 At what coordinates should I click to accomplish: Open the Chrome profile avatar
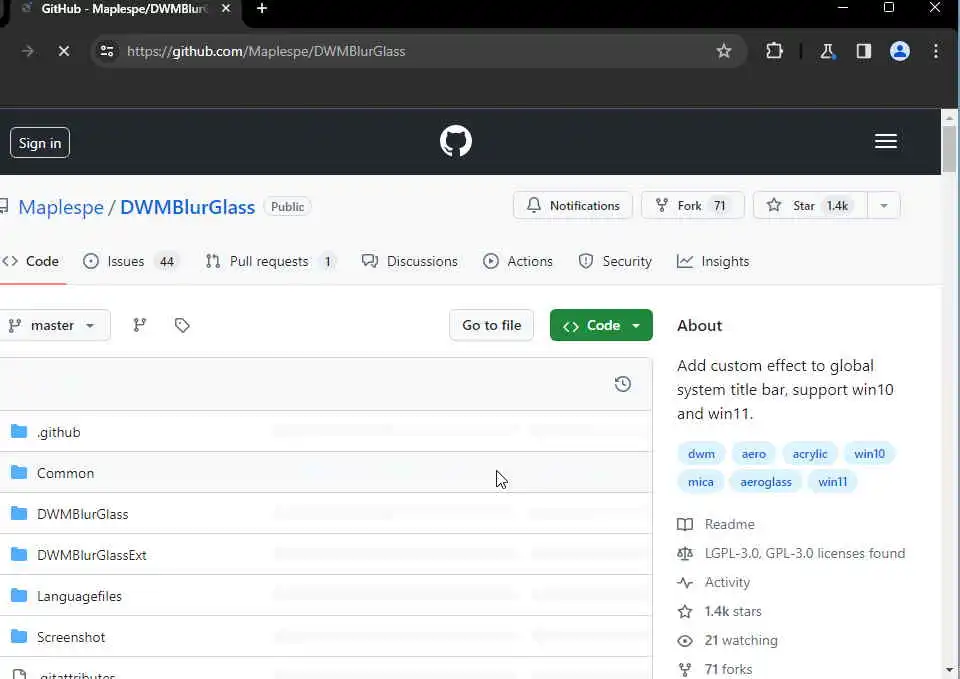[x=899, y=51]
